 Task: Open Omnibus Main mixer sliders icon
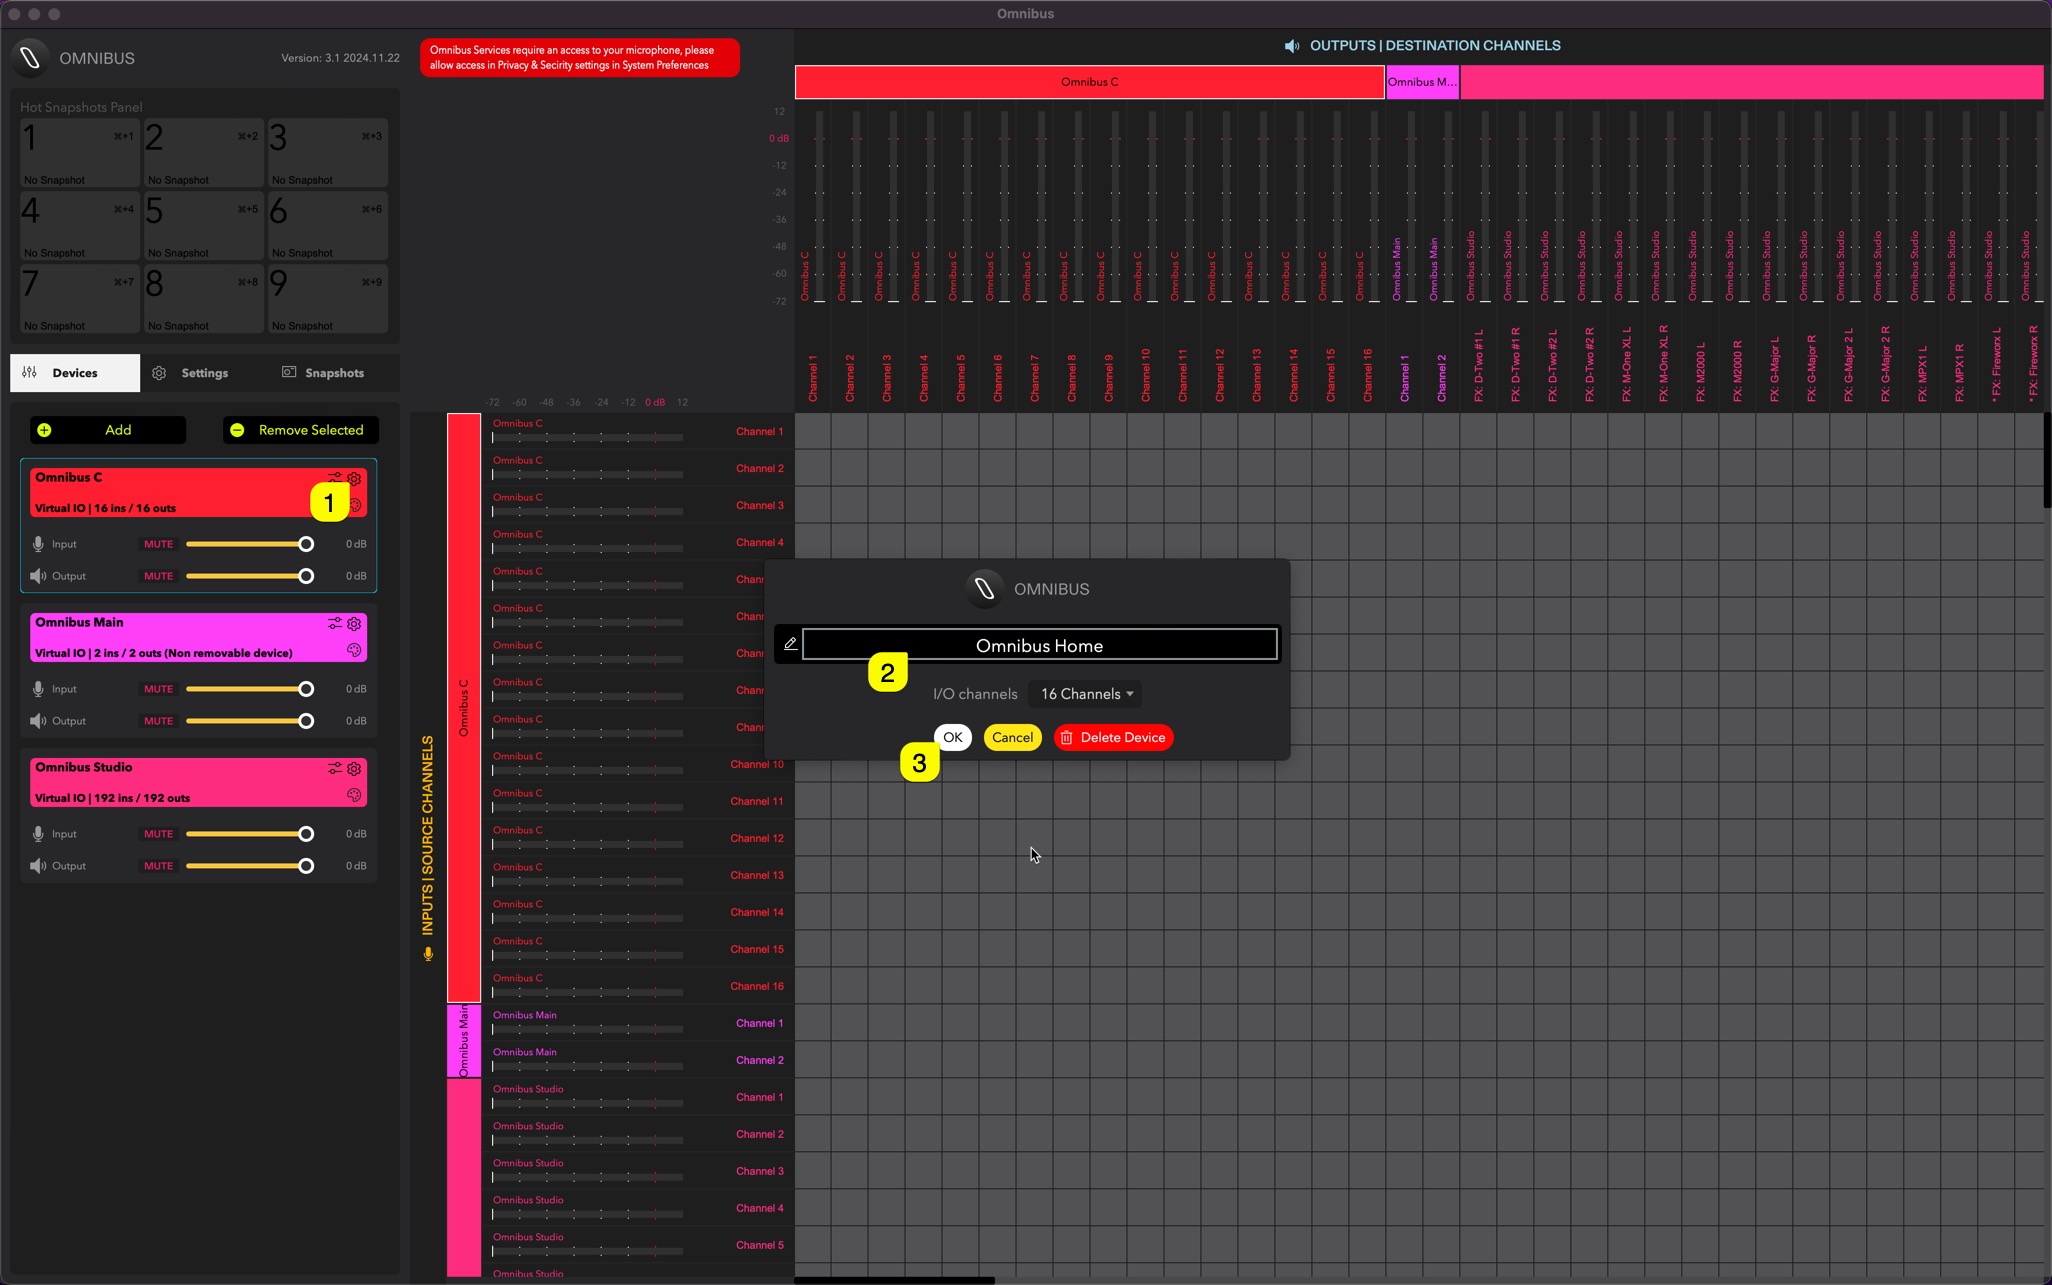334,623
